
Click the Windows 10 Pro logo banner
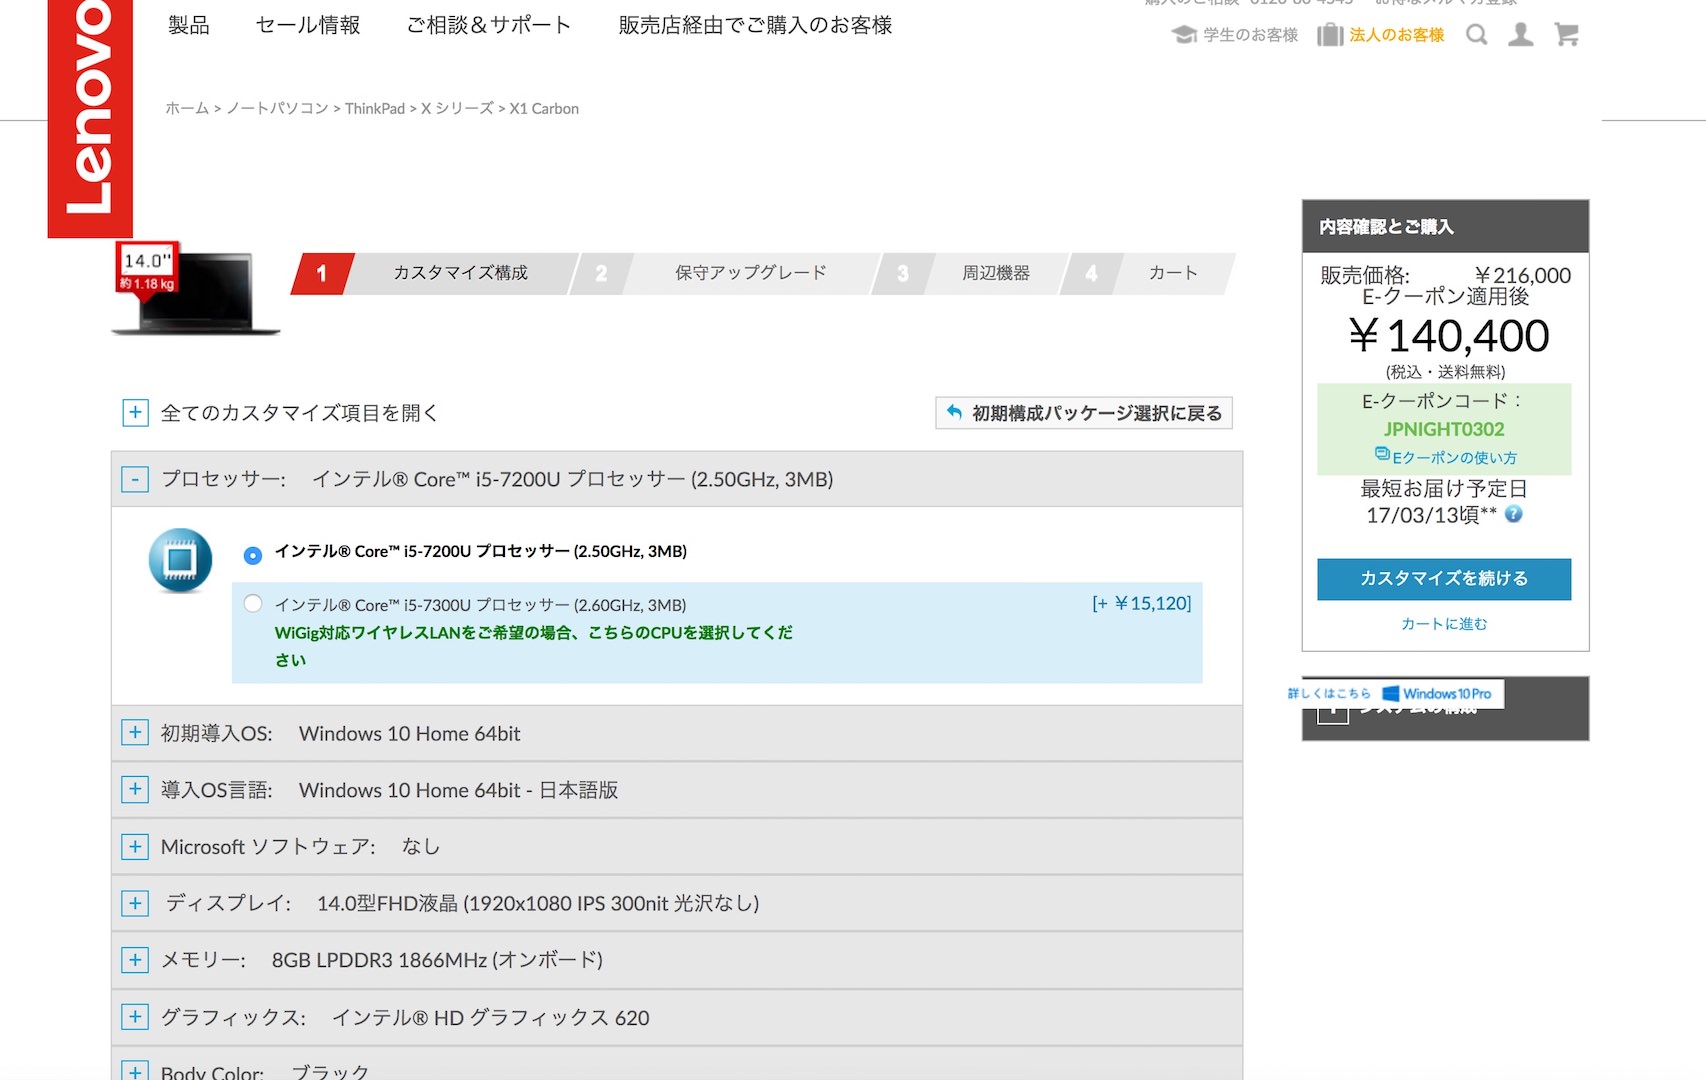pyautogui.click(x=1437, y=693)
